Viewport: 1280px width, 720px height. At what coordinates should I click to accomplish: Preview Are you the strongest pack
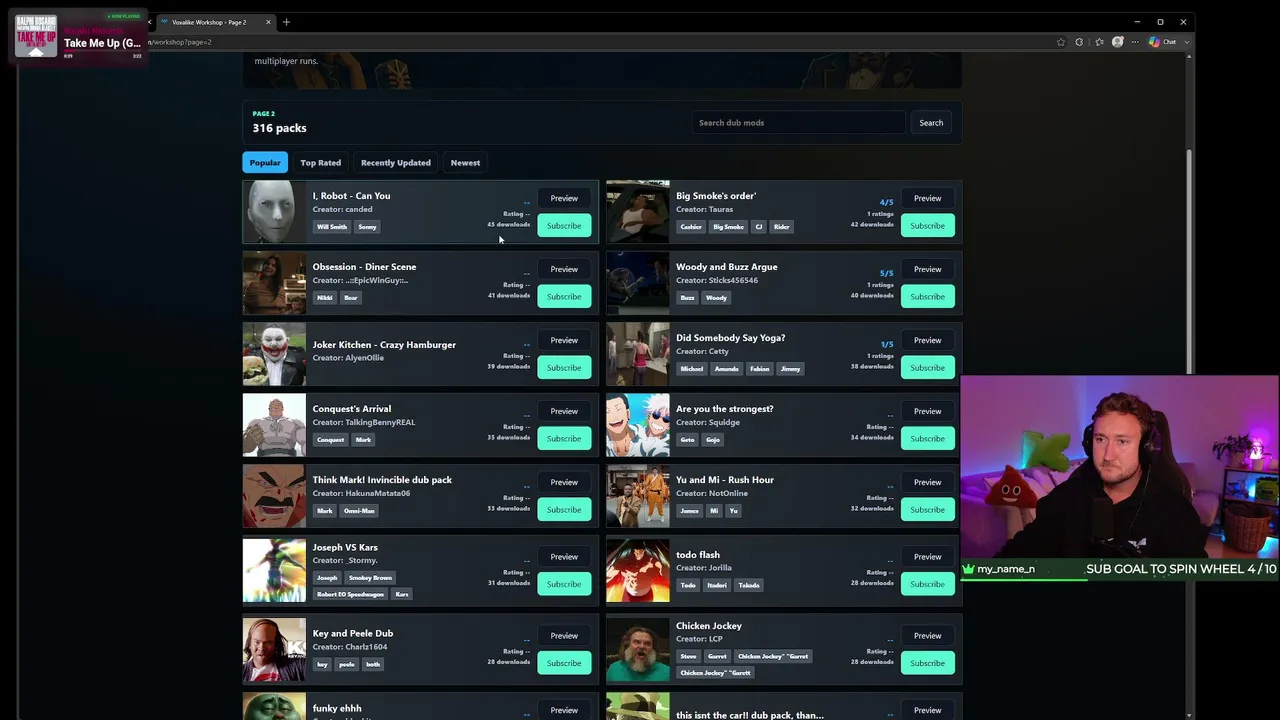coord(927,411)
